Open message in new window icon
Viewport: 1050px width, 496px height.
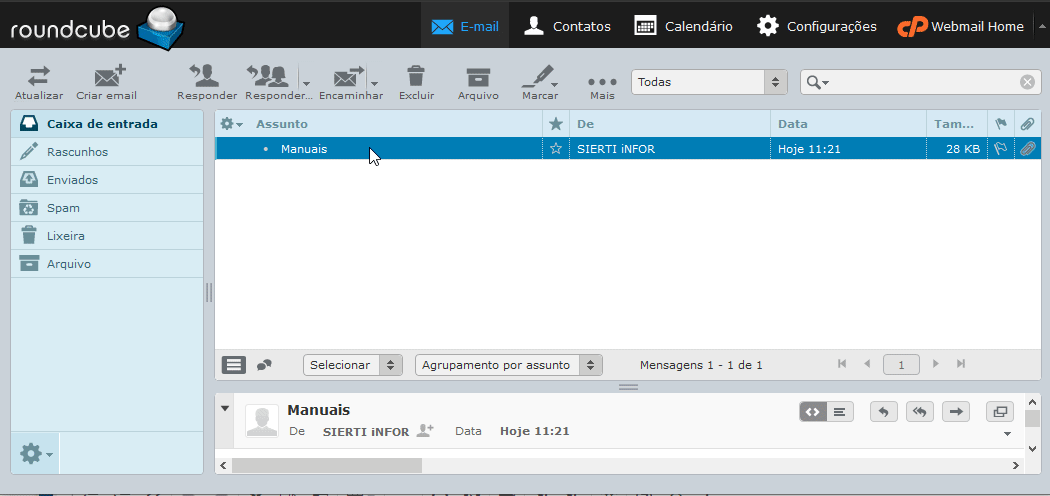click(1000, 412)
